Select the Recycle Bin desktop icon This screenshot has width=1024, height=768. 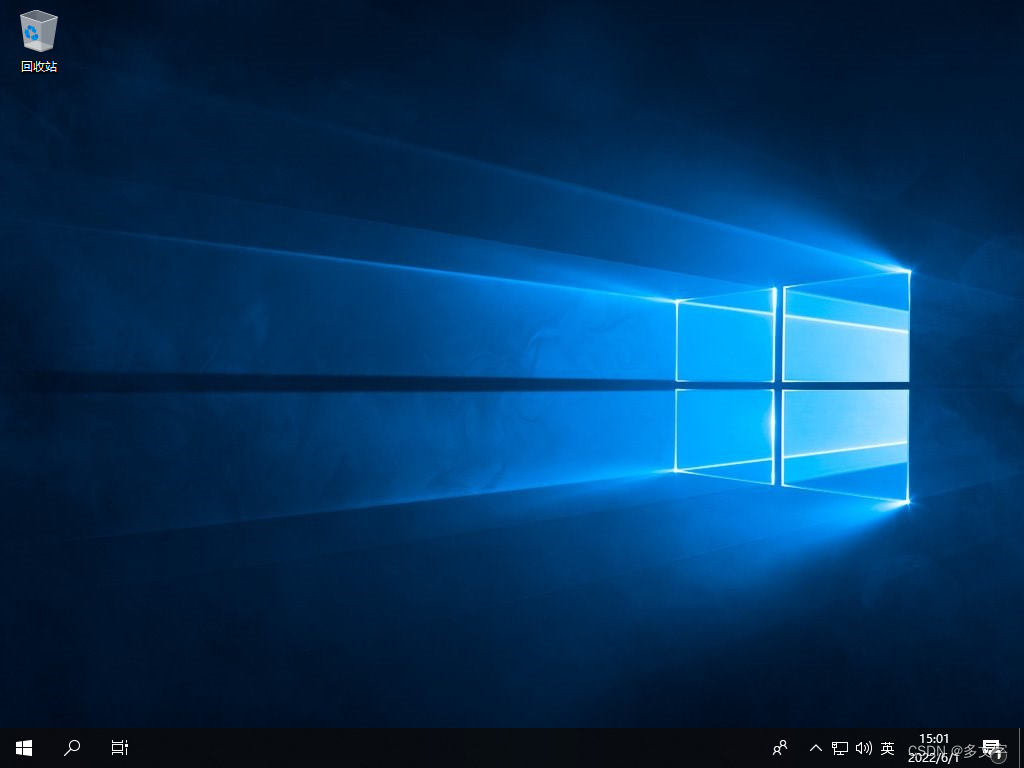pyautogui.click(x=39, y=40)
